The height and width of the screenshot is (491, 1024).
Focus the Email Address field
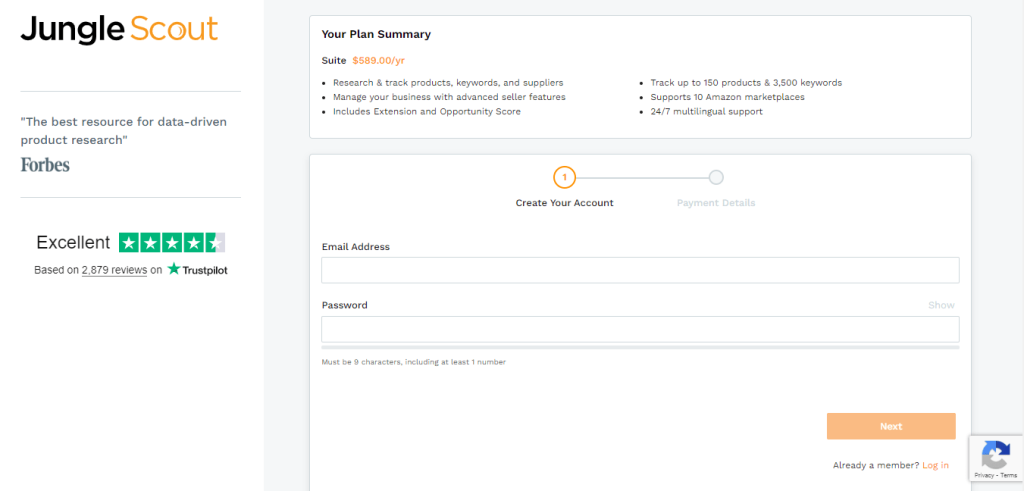click(640, 270)
